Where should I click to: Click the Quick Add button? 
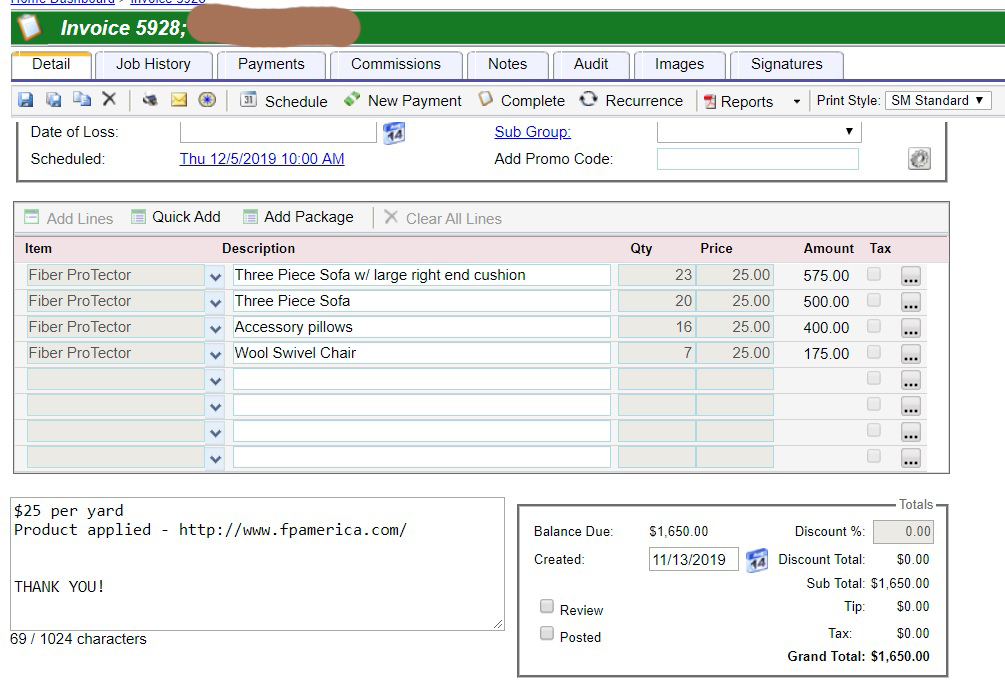(x=176, y=217)
